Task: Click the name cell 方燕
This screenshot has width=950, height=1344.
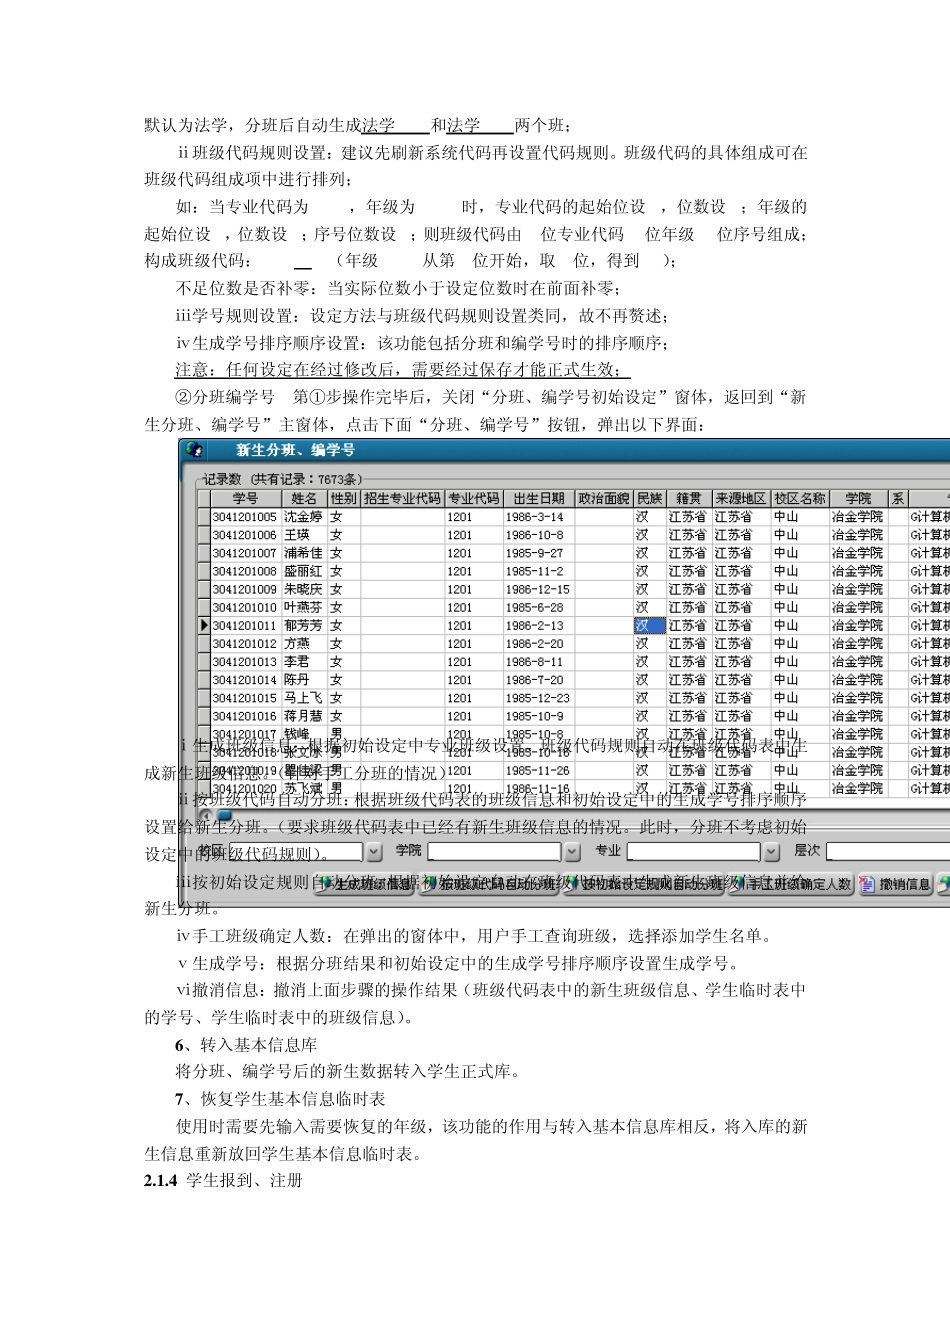Action: 304,643
